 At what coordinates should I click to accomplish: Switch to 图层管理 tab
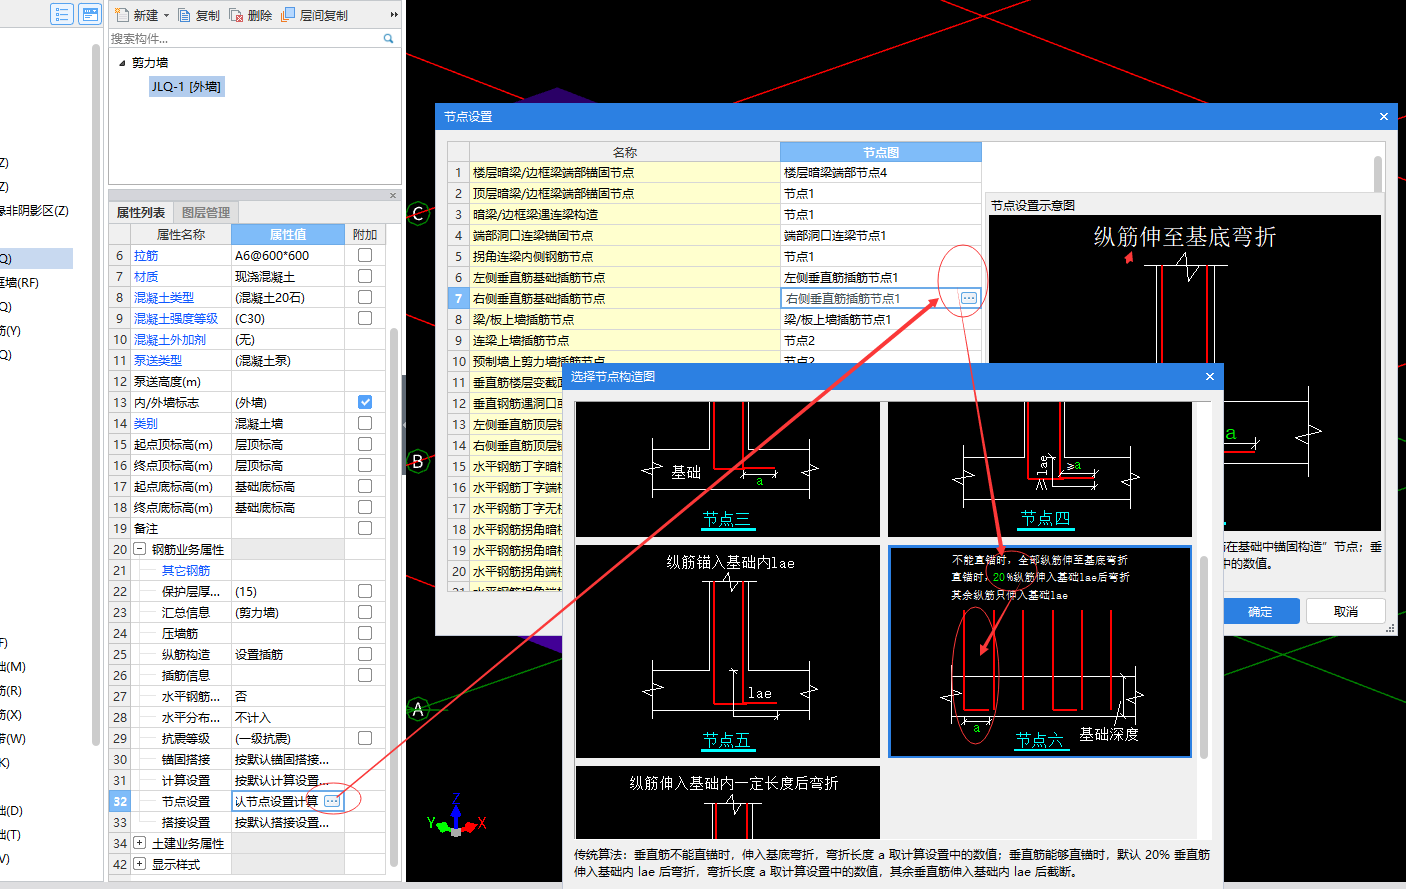[x=206, y=212]
